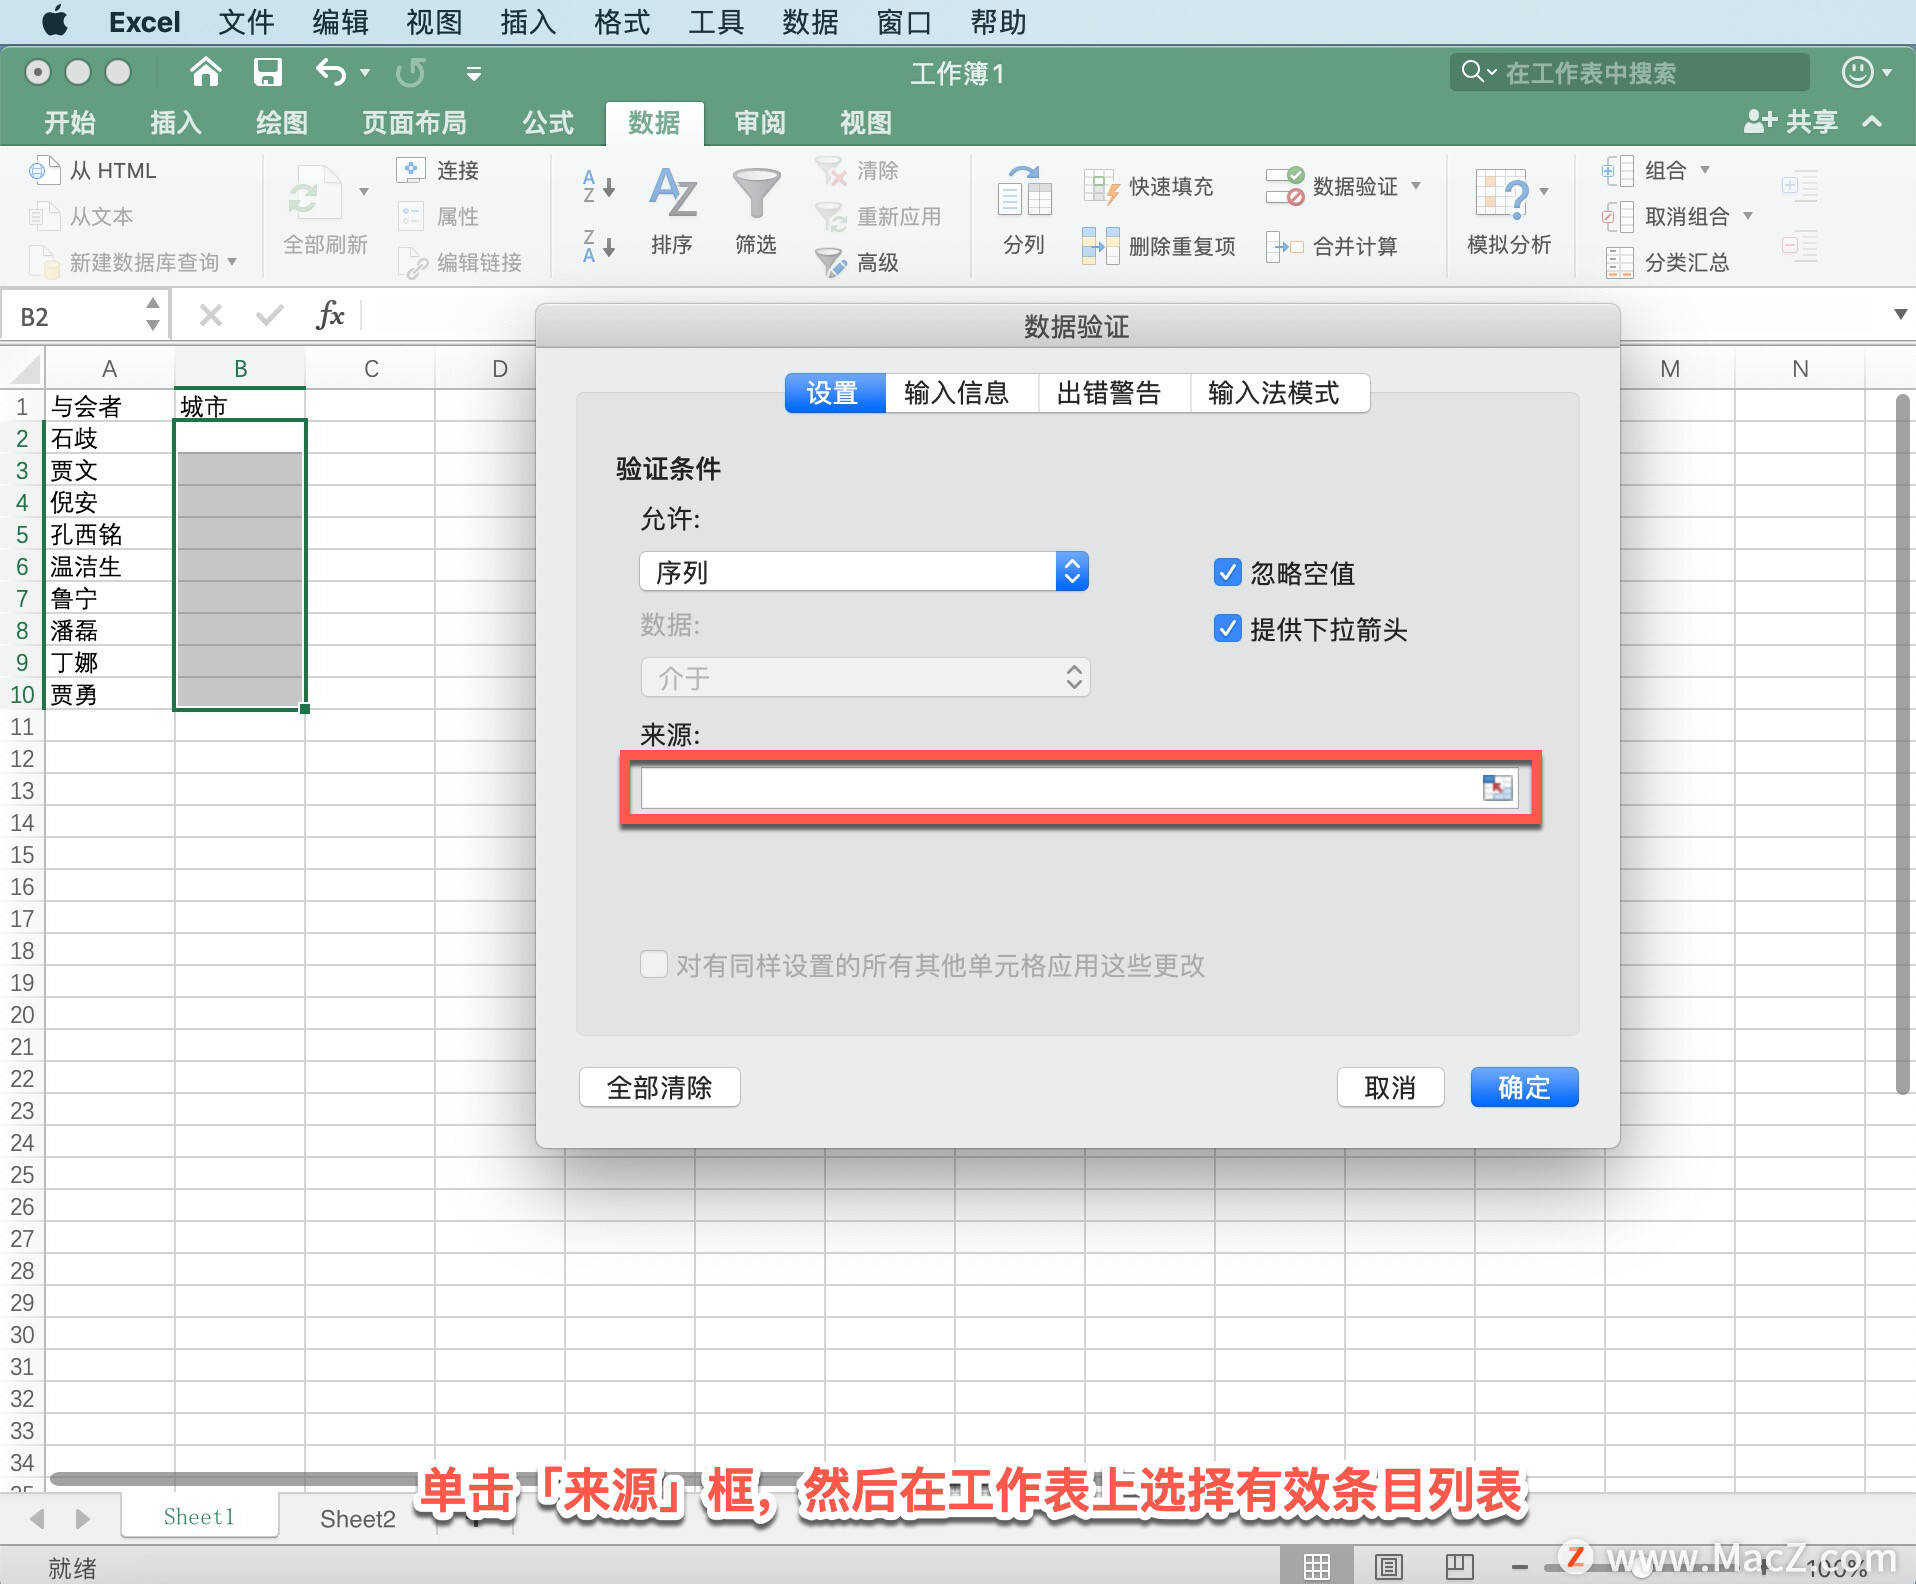This screenshot has height=1584, width=1916.
Task: Click the 全部清除 button
Action: click(658, 1087)
